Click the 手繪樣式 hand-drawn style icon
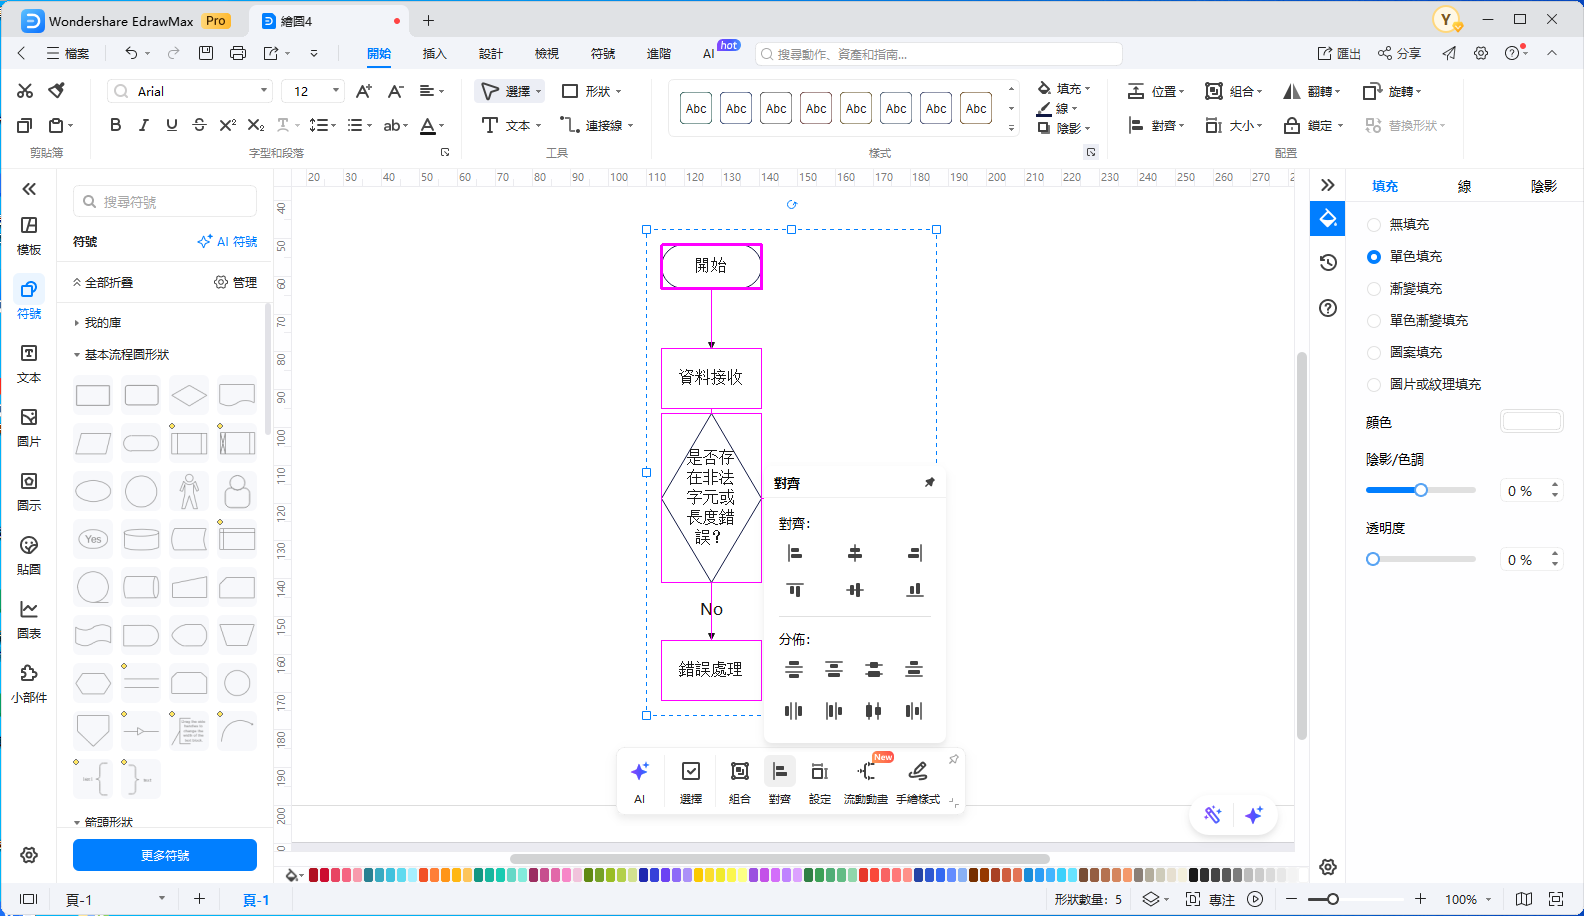Viewport: 1584px width, 916px height. 917,772
